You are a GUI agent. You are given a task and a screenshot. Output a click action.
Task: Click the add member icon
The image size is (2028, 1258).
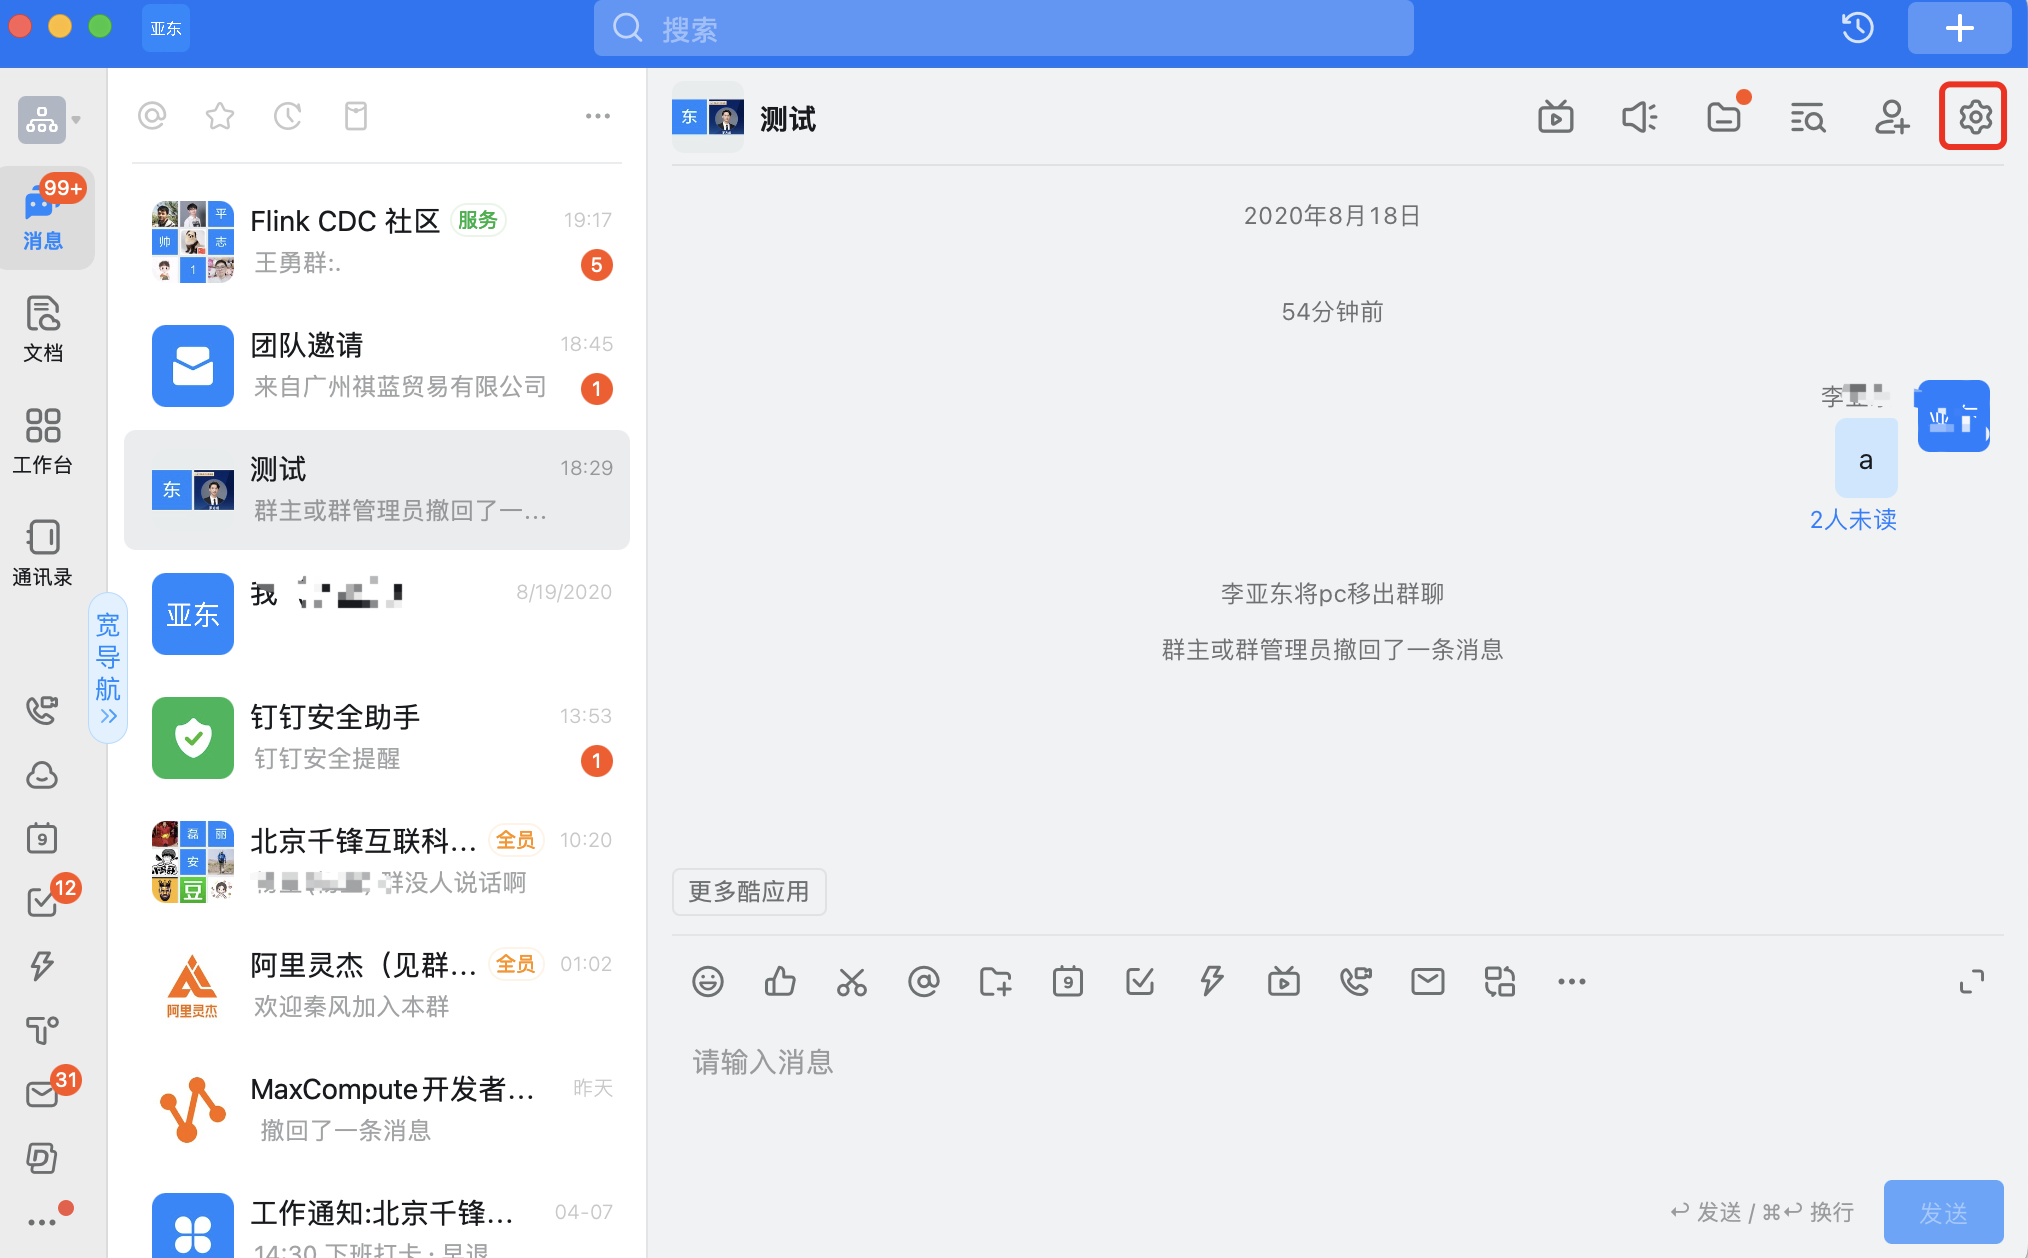(1891, 117)
